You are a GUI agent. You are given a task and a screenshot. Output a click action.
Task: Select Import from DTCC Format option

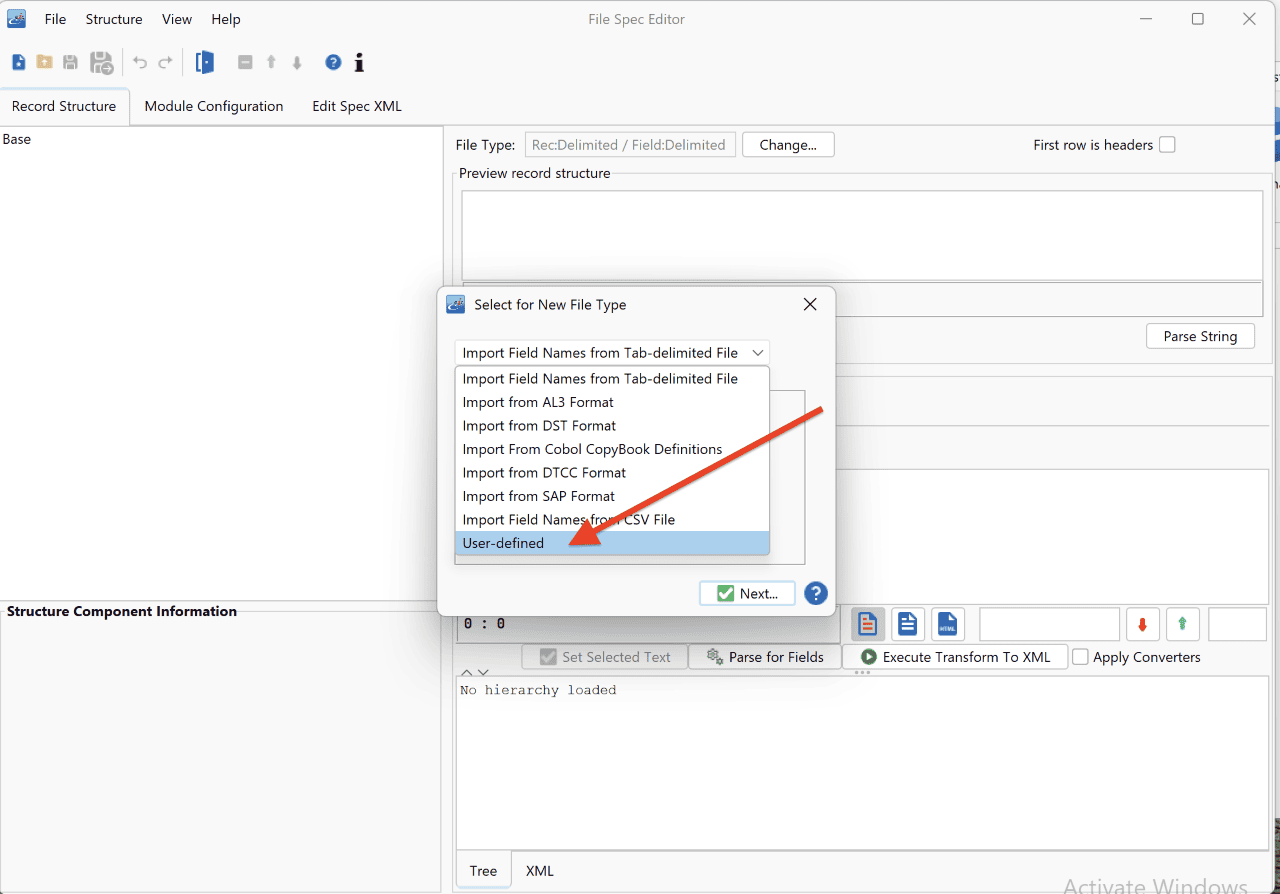(612, 473)
